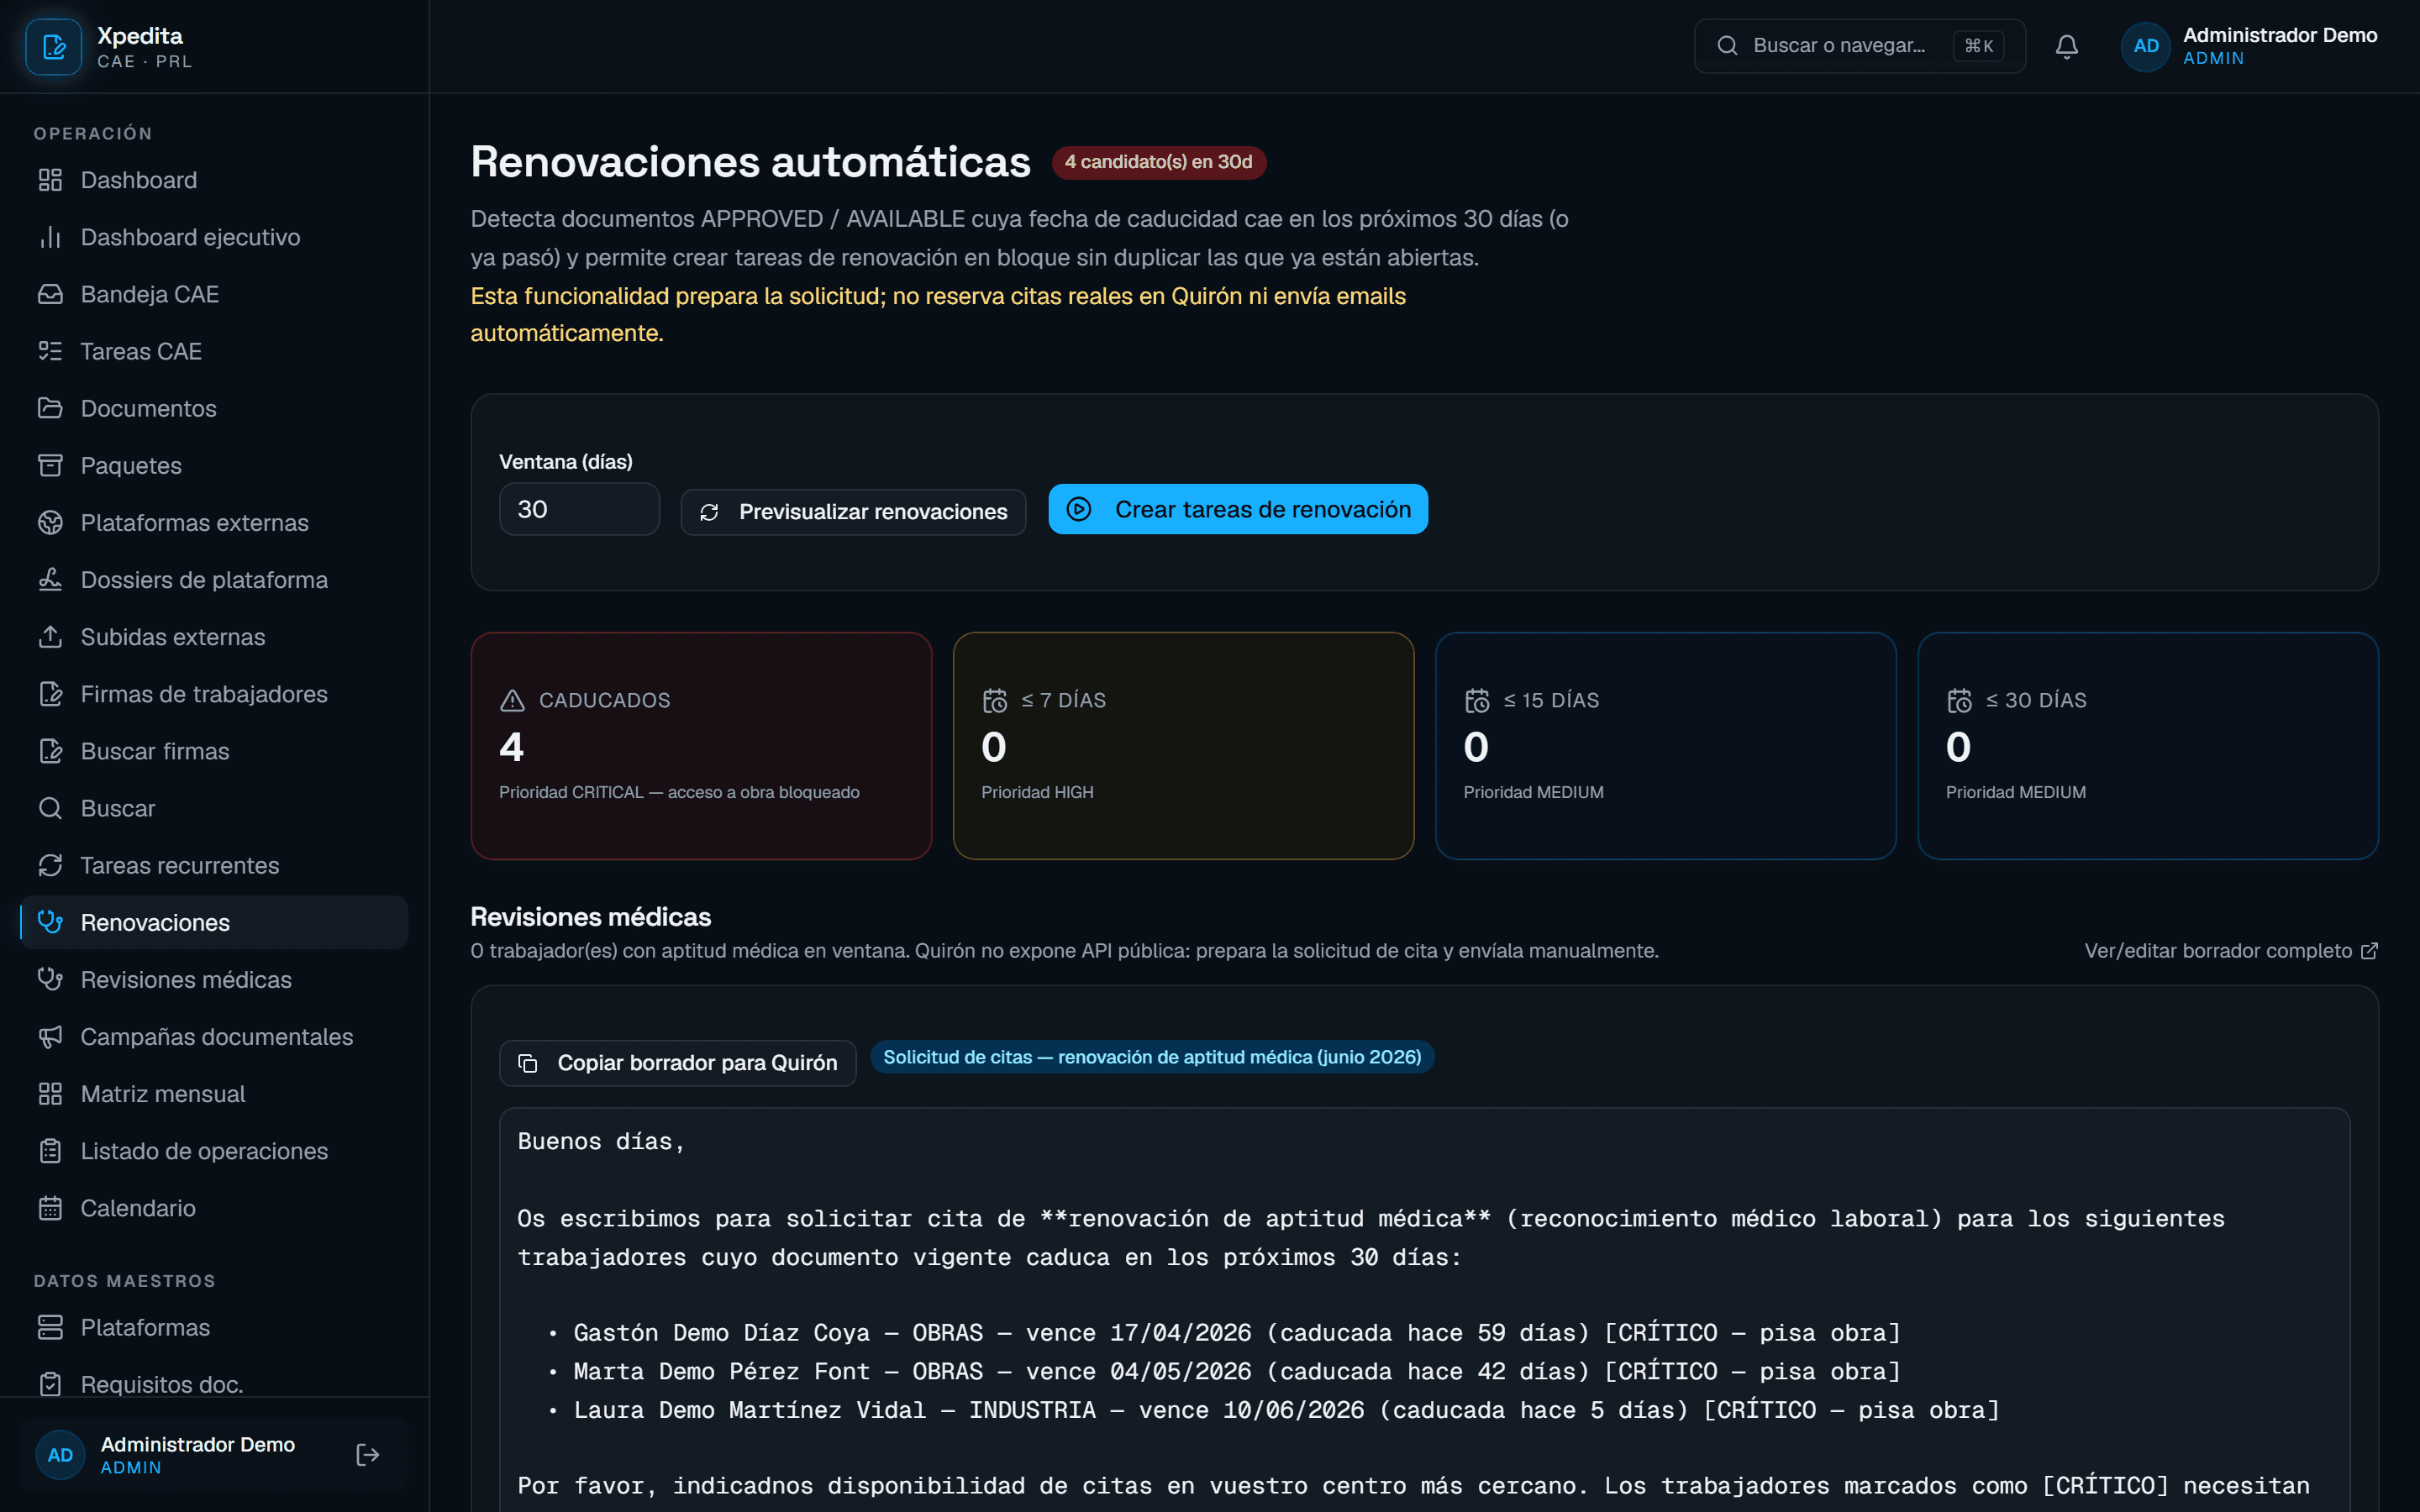Click the Dashboard grid icon
2420x1512 pixels.
tap(50, 180)
